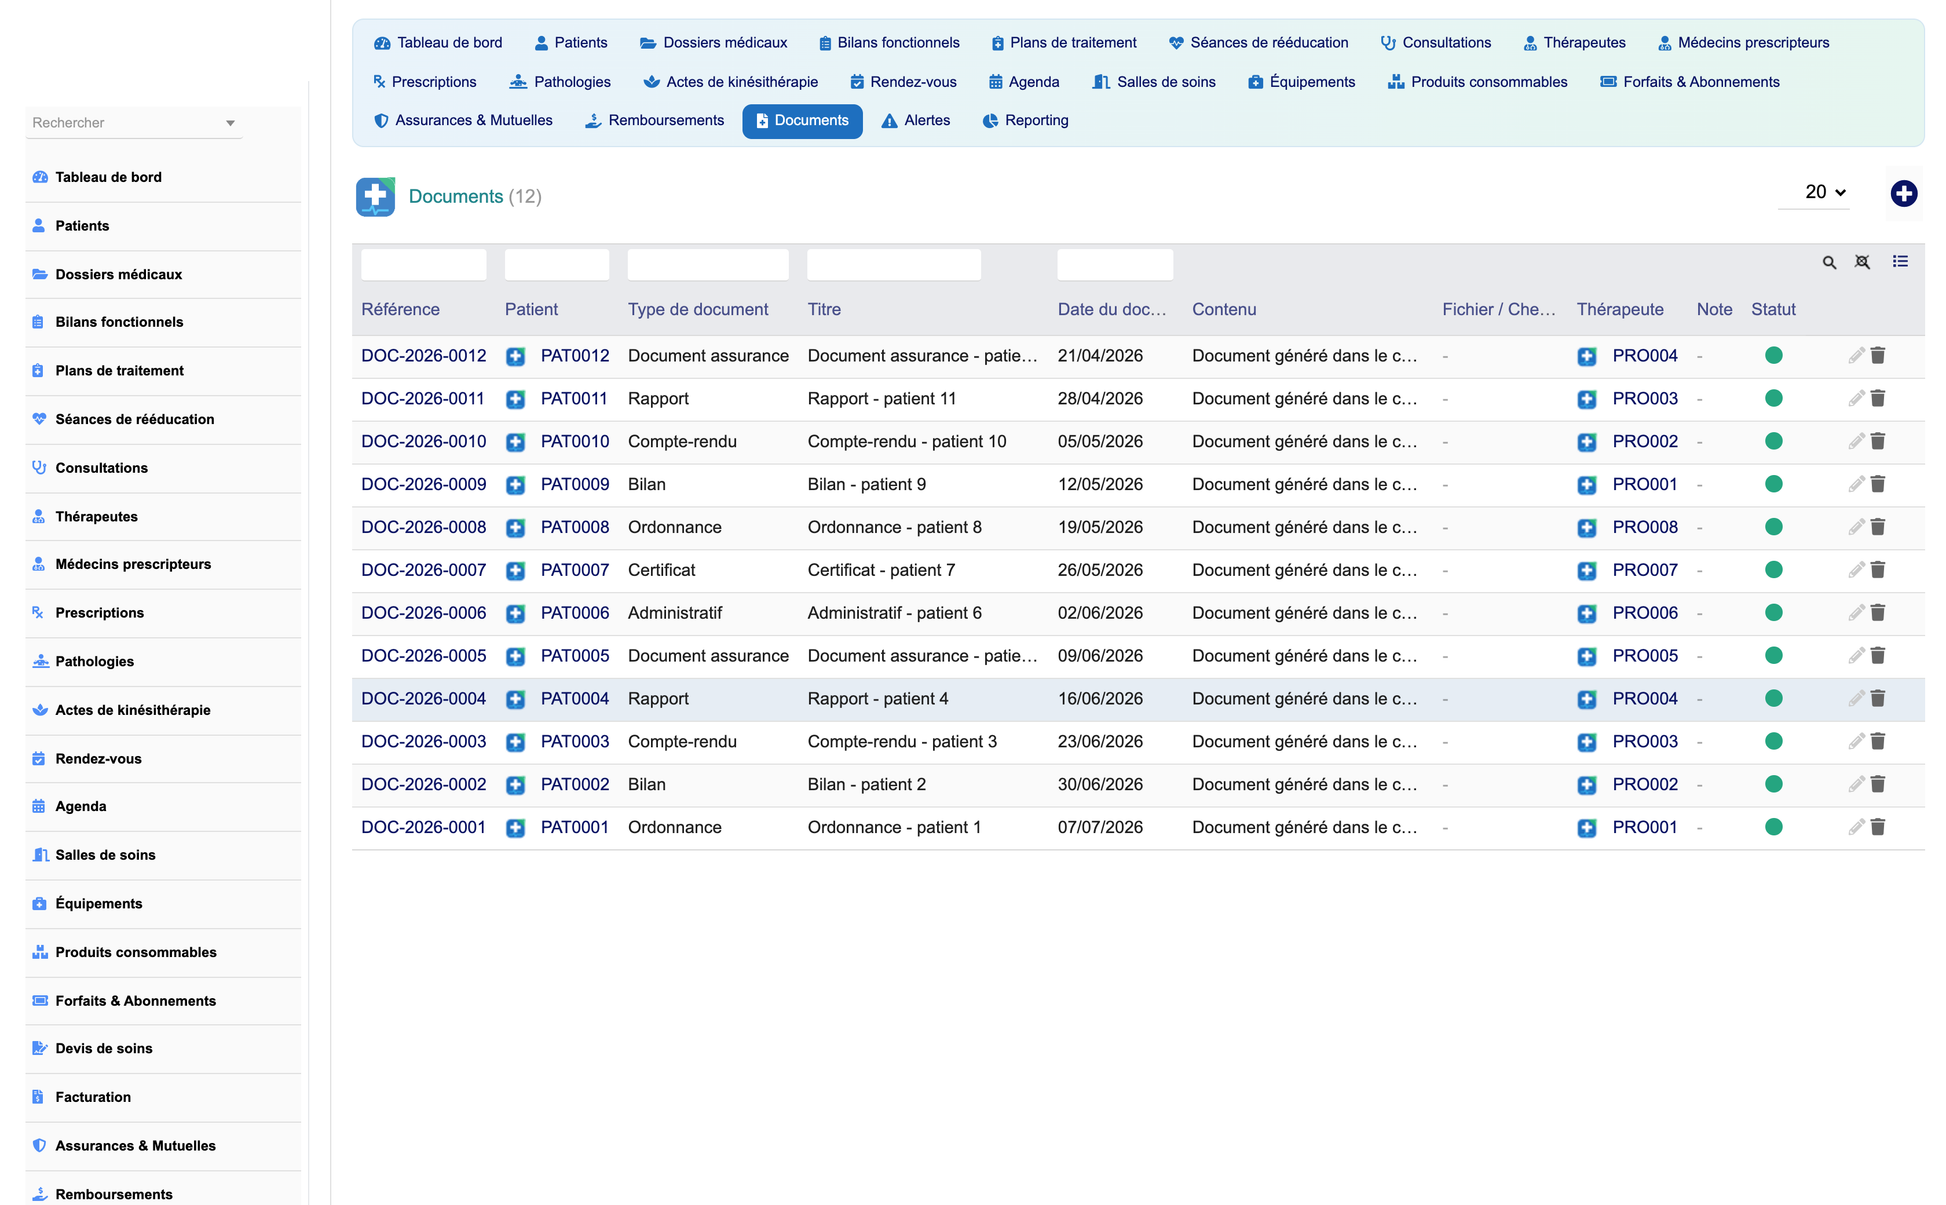Image resolution: width=1946 pixels, height=1205 pixels.
Task: Click trash icon on DOC-2026-0004 row
Action: [x=1878, y=698]
